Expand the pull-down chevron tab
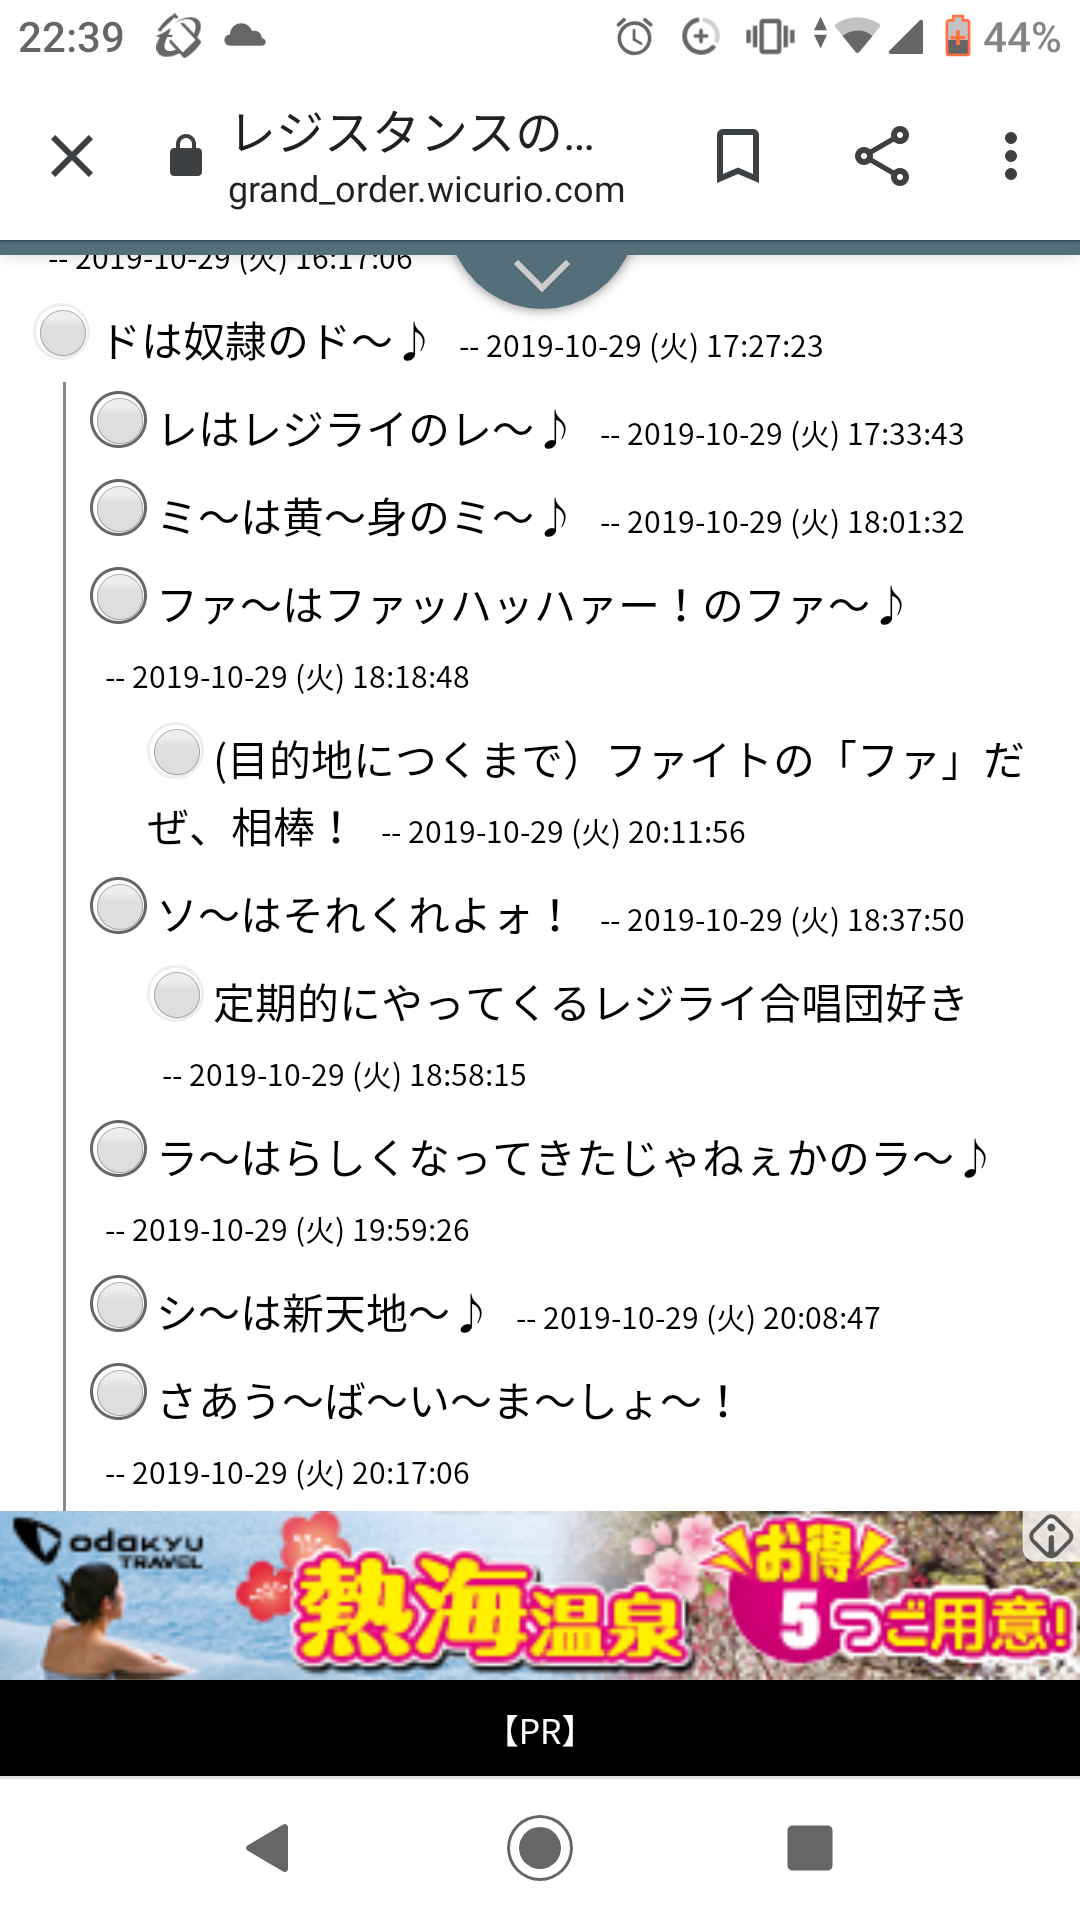Viewport: 1080px width, 1920px height. click(x=542, y=275)
